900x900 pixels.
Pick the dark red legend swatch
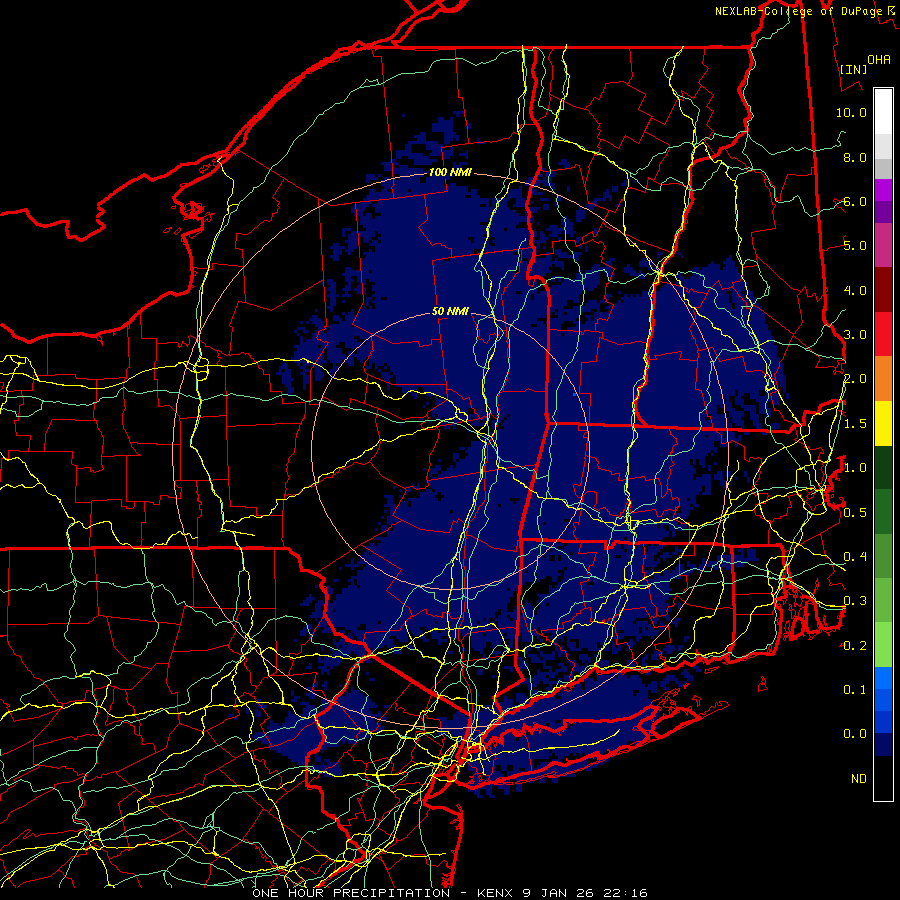(883, 290)
